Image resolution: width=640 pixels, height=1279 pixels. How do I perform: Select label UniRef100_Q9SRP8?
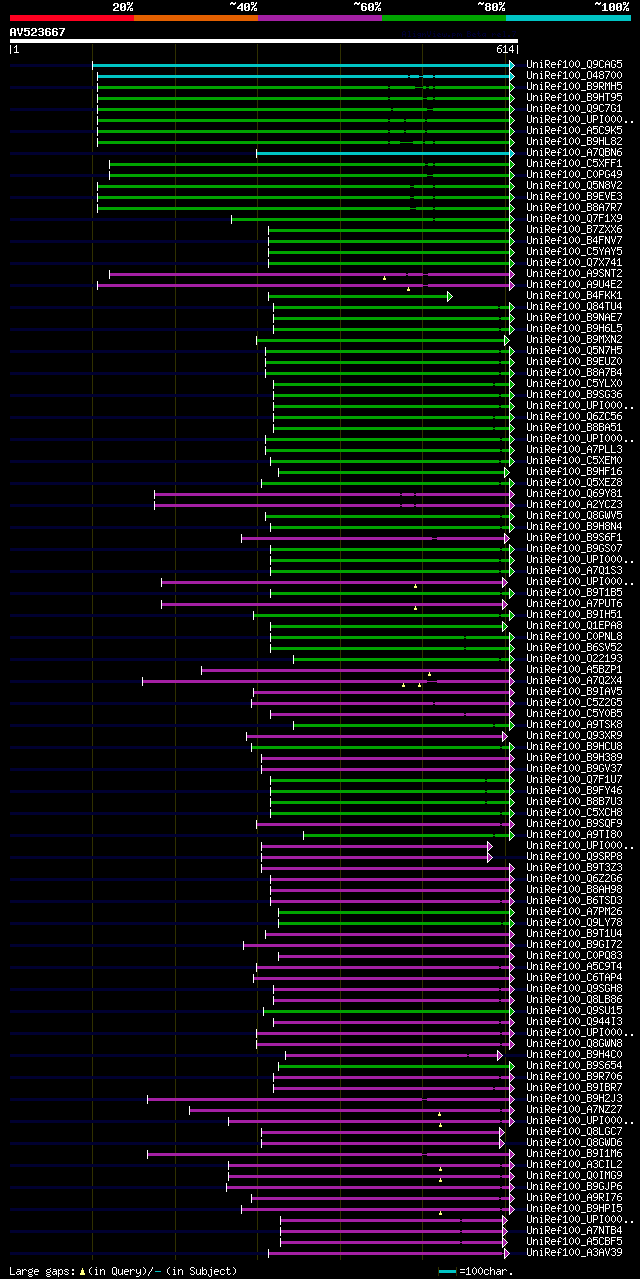point(573,856)
